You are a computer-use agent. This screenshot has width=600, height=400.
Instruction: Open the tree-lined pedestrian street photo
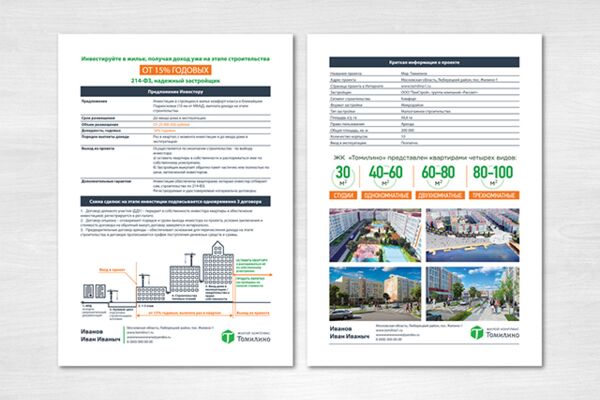(x=473, y=294)
